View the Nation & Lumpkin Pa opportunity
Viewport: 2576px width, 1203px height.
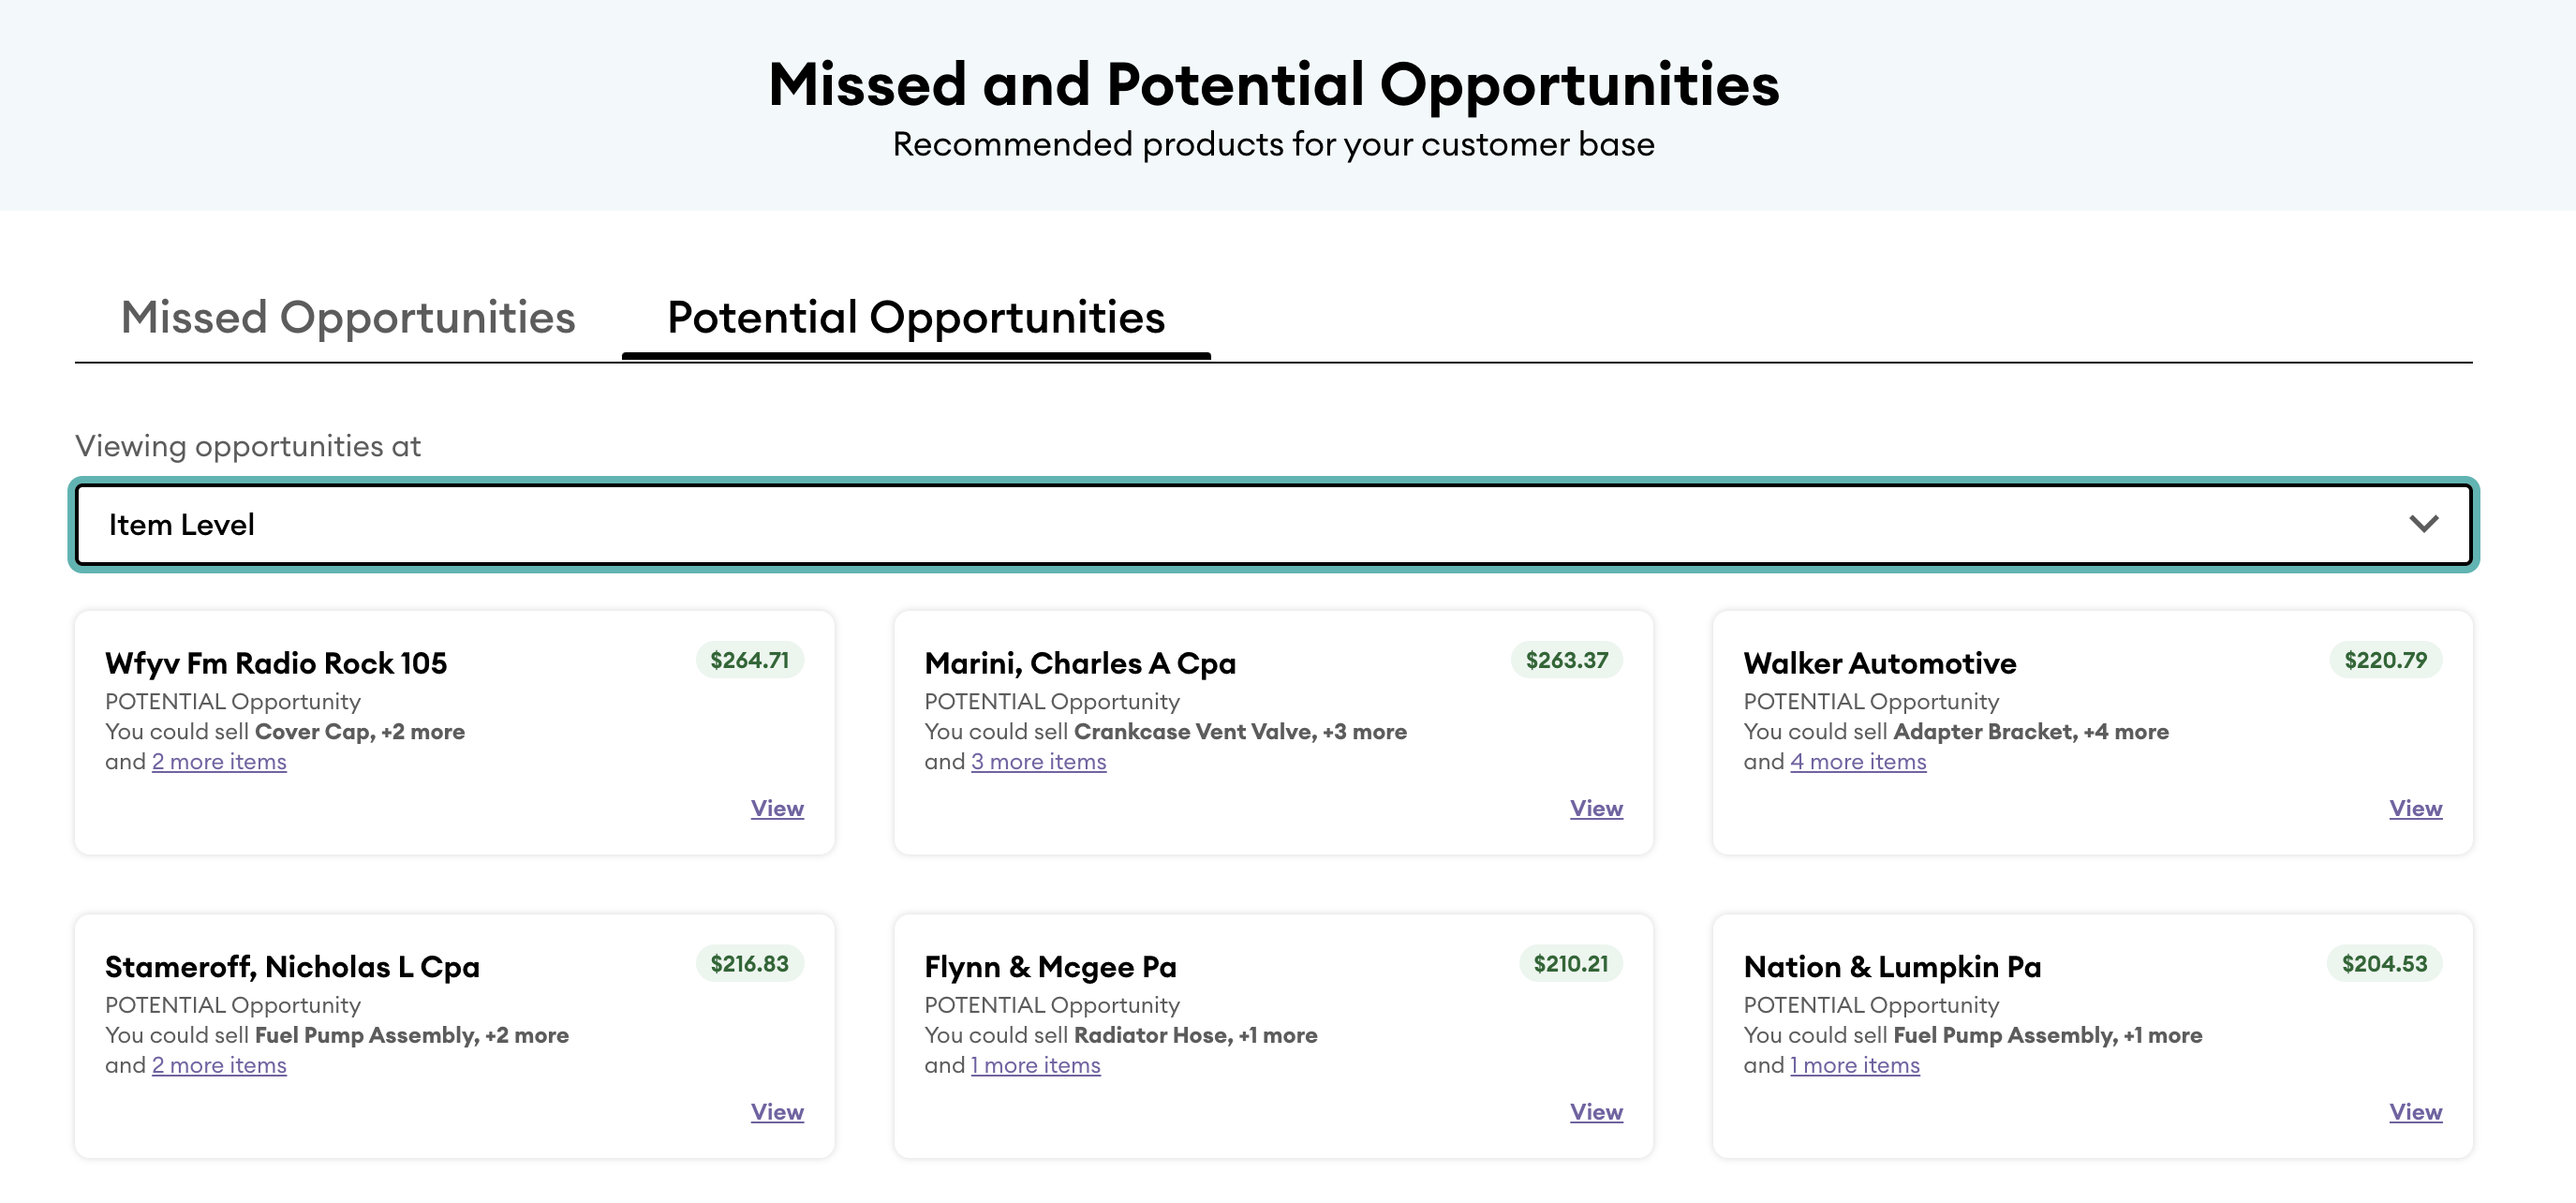pyautogui.click(x=2415, y=1112)
